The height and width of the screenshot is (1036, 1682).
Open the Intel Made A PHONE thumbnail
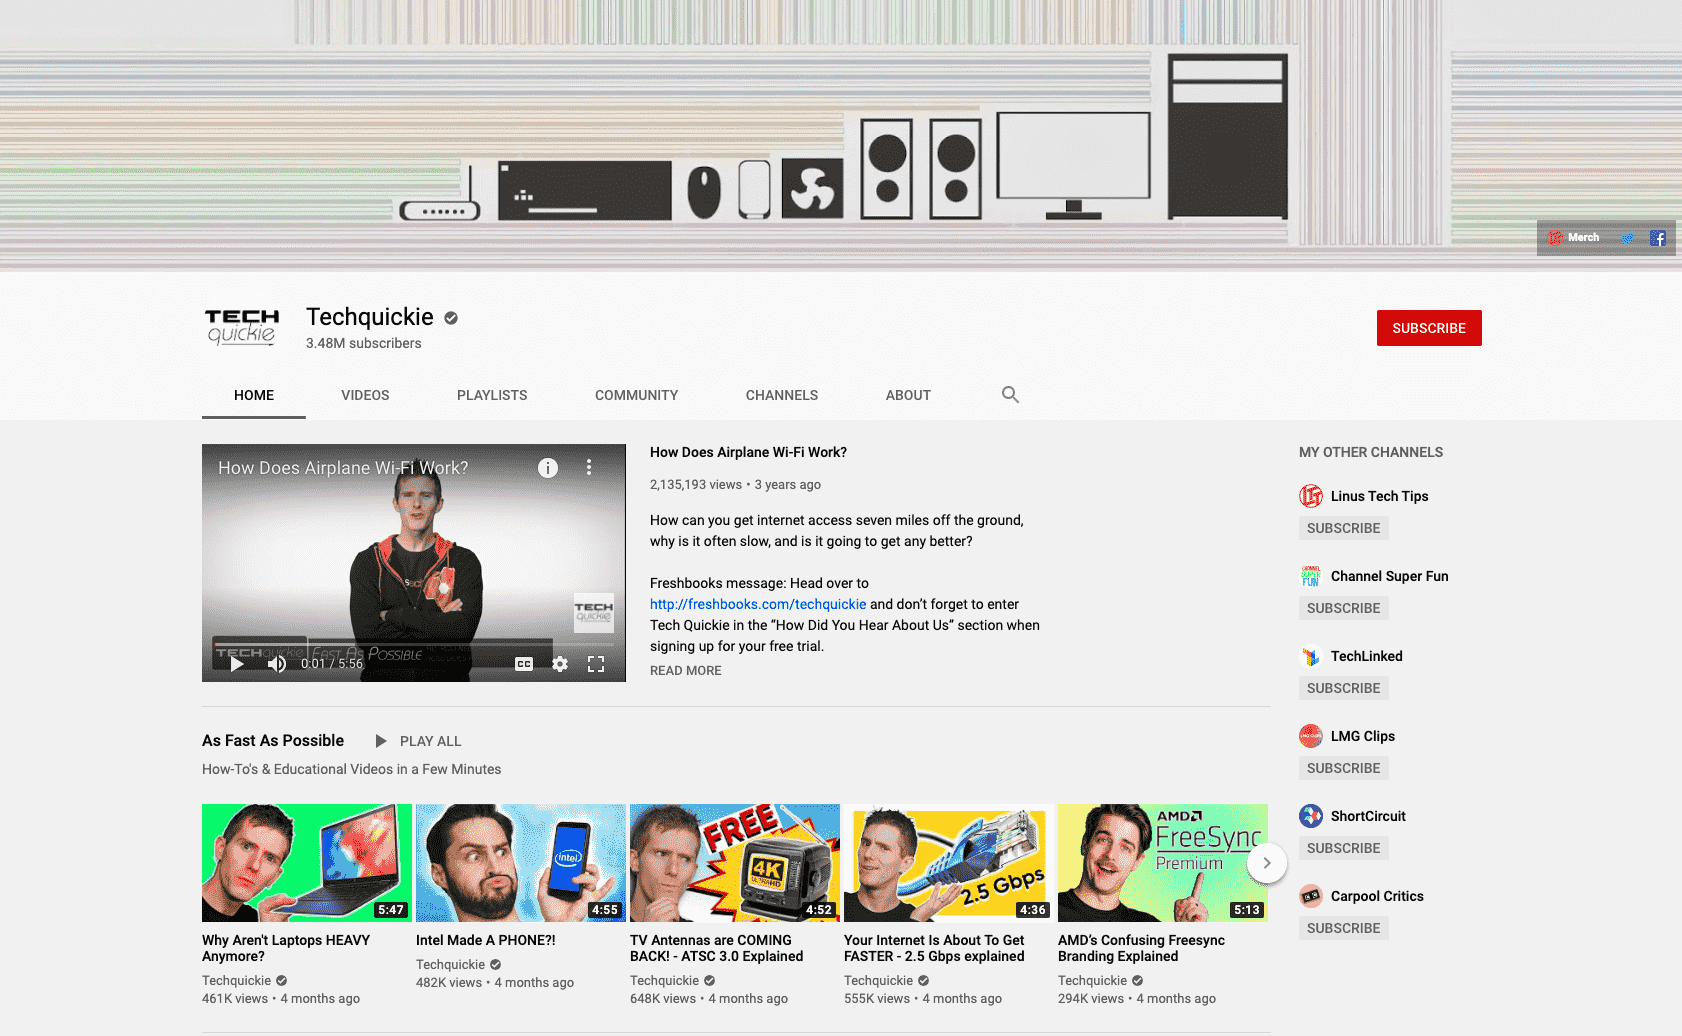point(521,863)
